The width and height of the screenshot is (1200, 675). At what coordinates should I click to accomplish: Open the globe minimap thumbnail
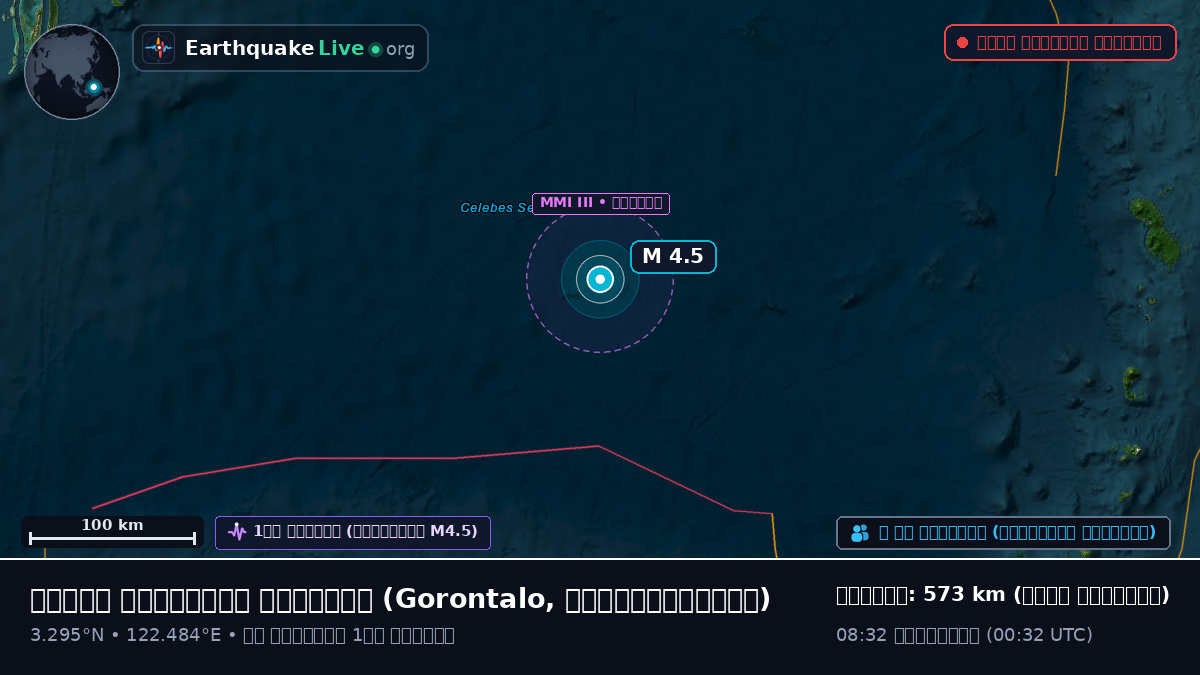(72, 72)
